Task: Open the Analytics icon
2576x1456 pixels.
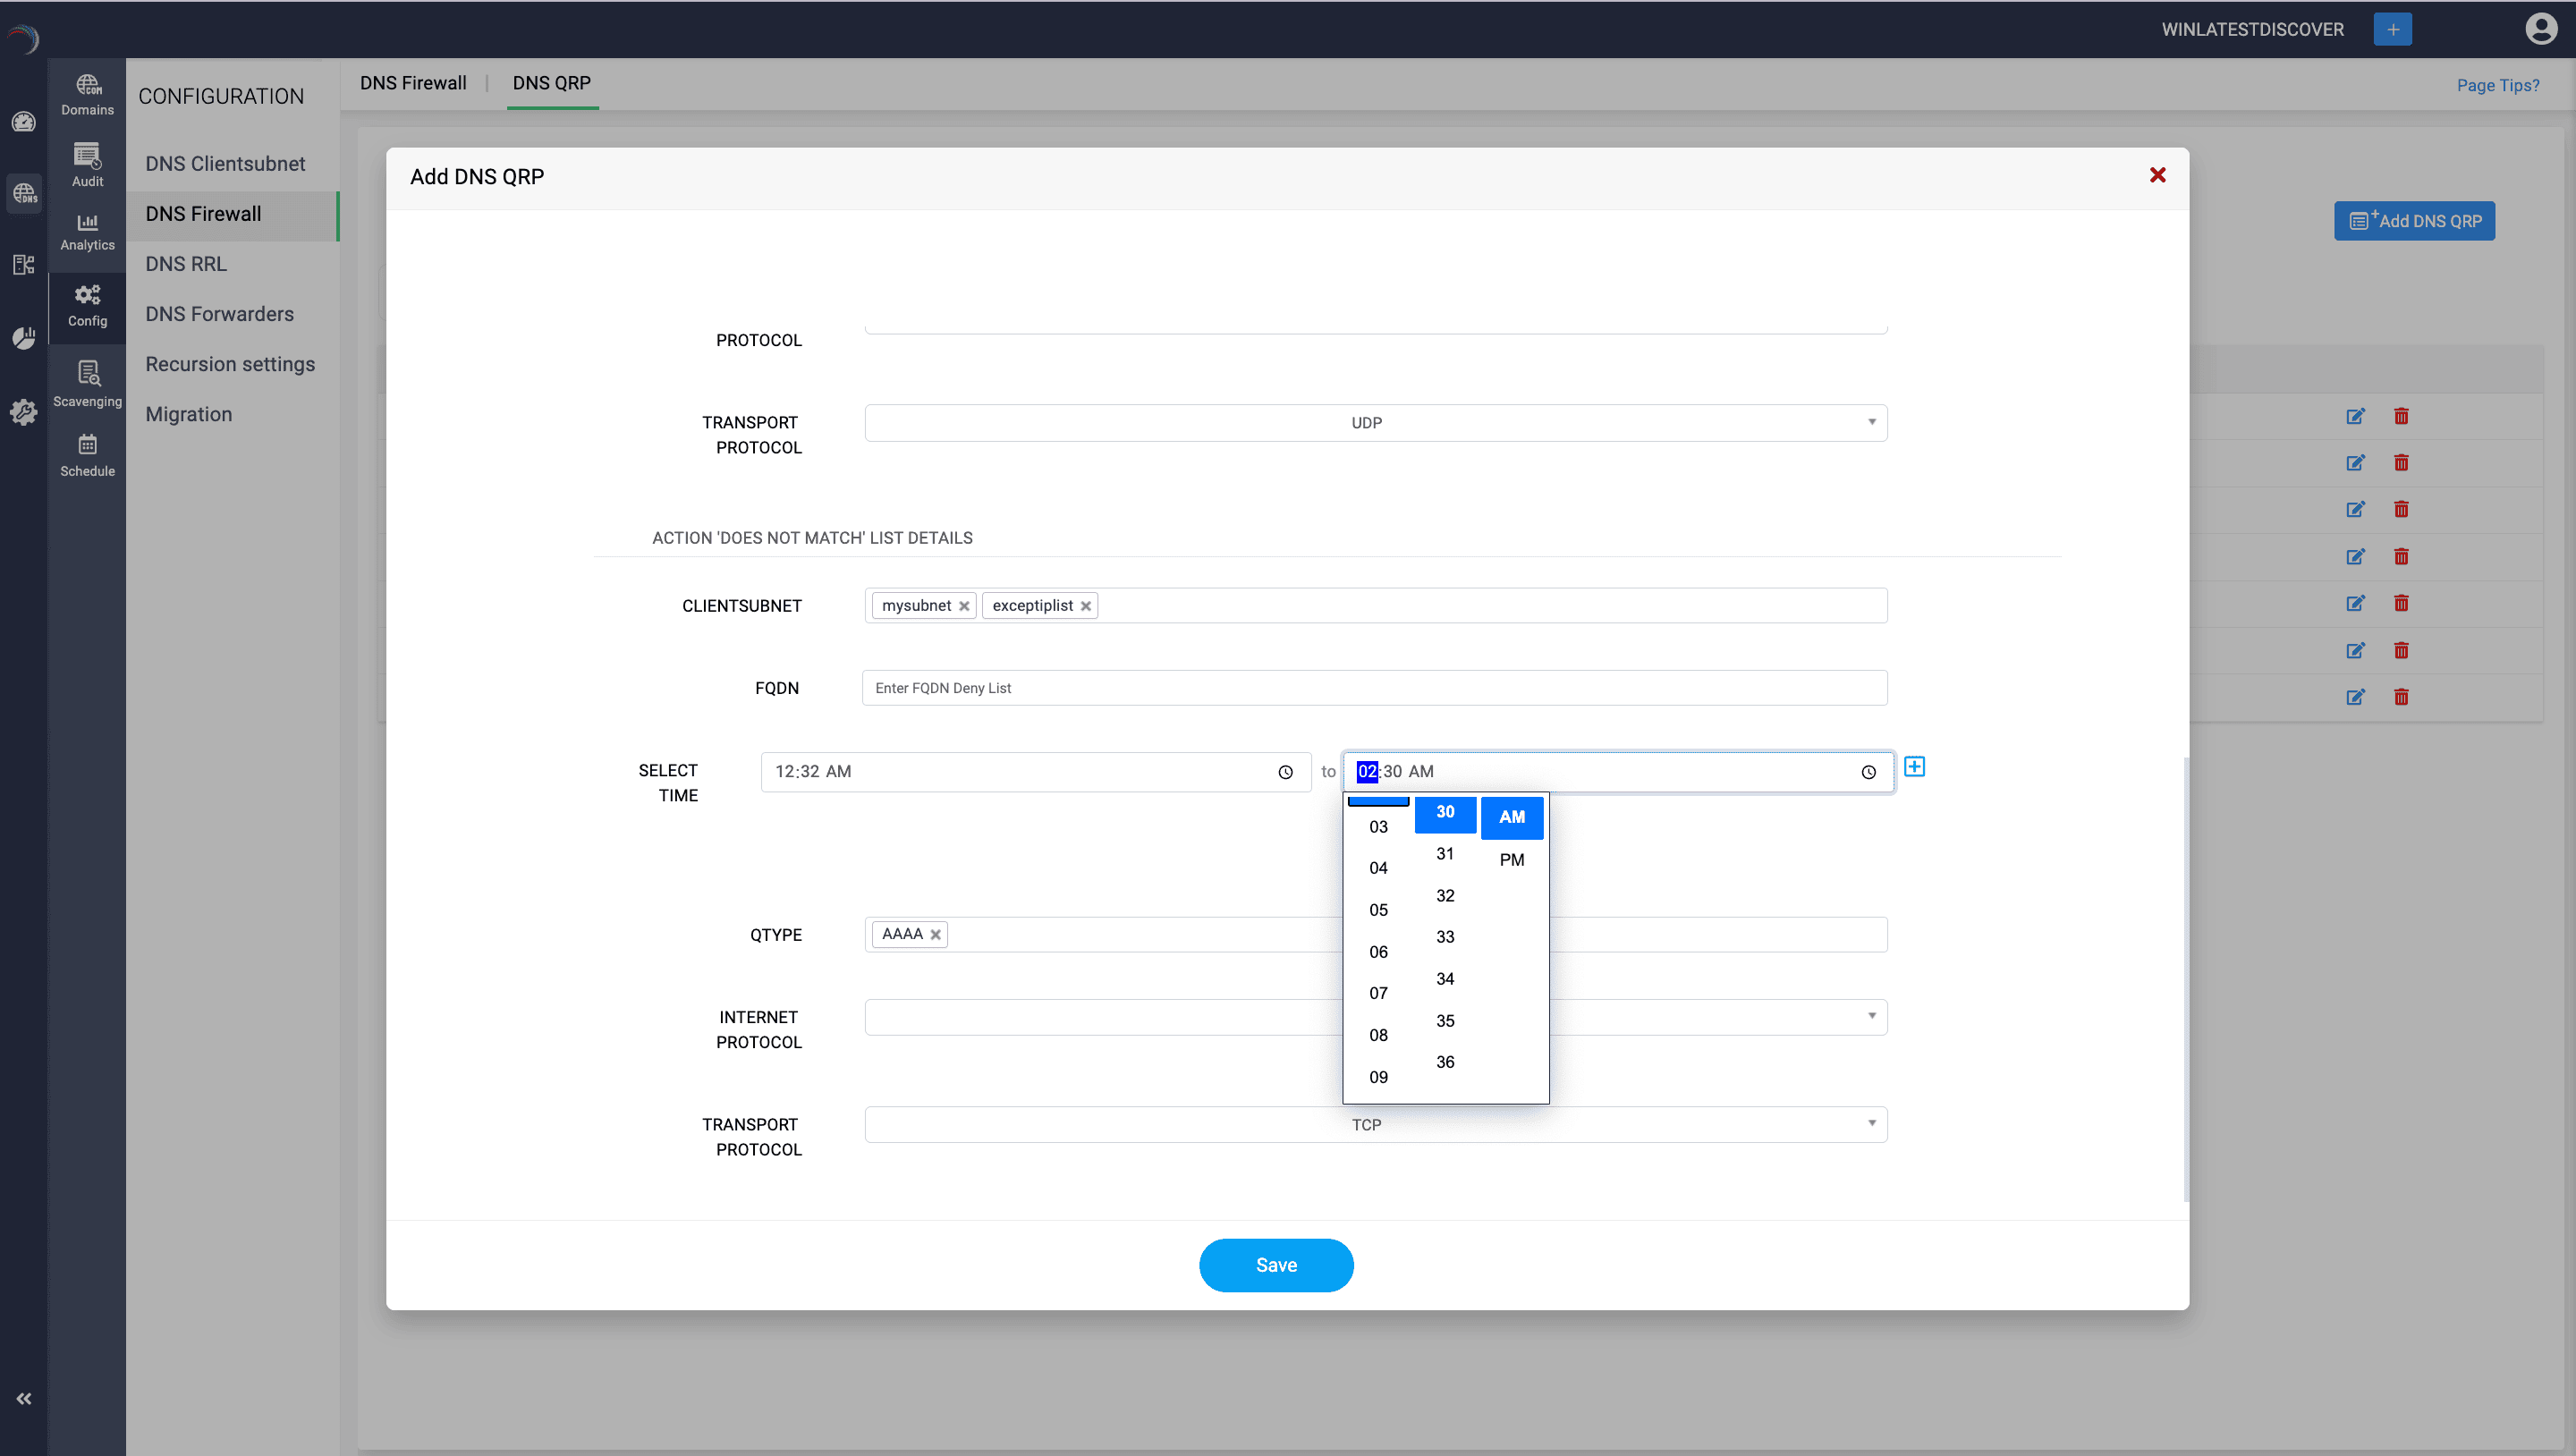Action: [87, 231]
